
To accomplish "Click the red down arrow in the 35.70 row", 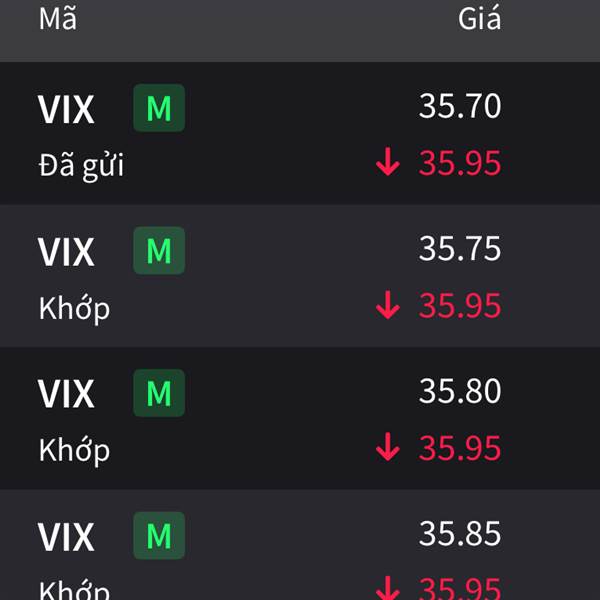I will (x=388, y=162).
